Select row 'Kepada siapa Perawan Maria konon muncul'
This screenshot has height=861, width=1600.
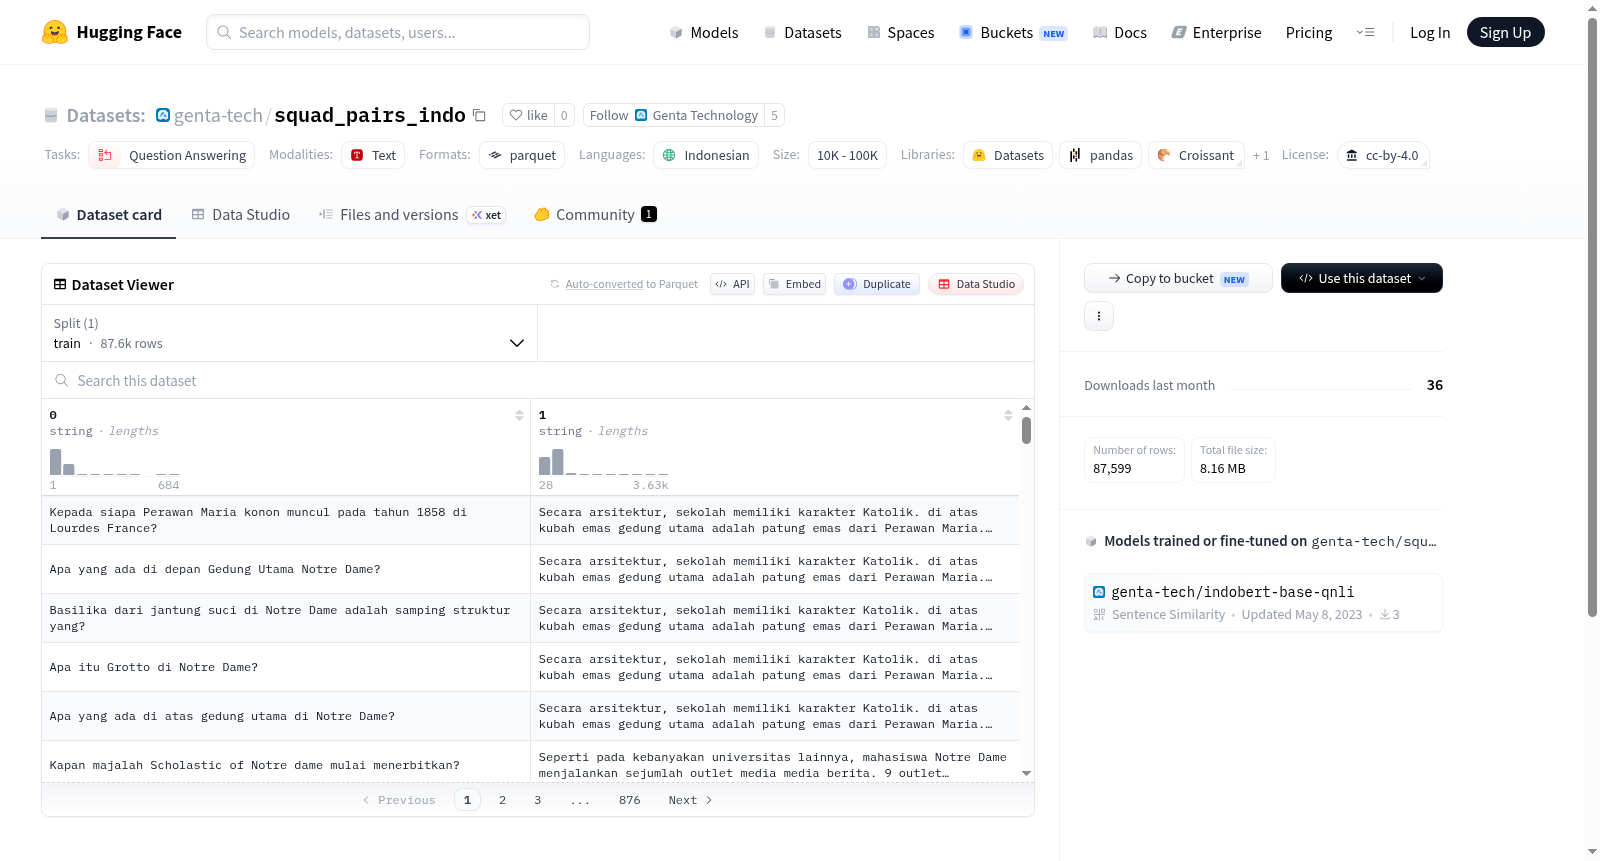(x=530, y=520)
